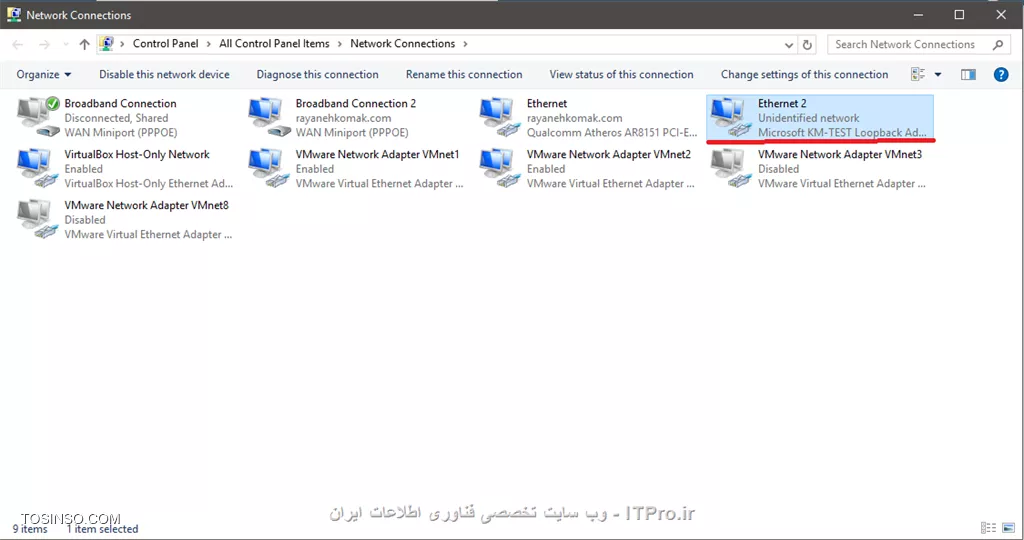Expand the chevron after All Control Panel Items

click(340, 44)
